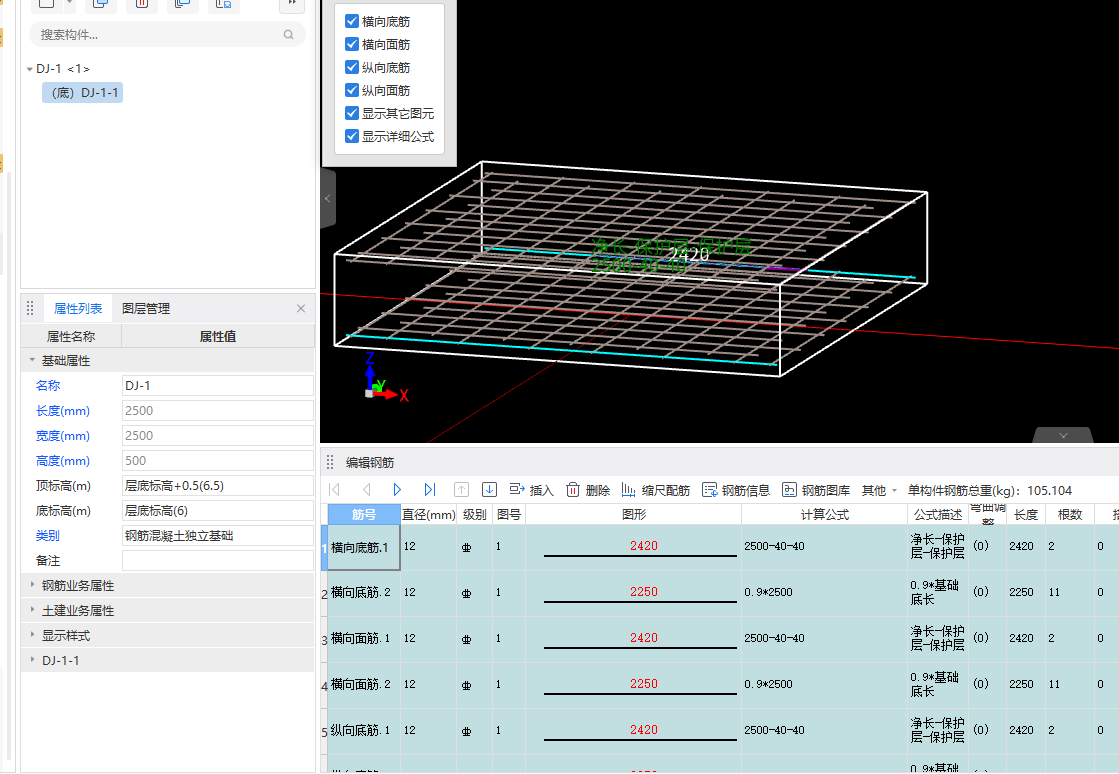This screenshot has width=1119, height=774.
Task: Collapse the left panel with the side arrow handle
Action: click(x=328, y=198)
